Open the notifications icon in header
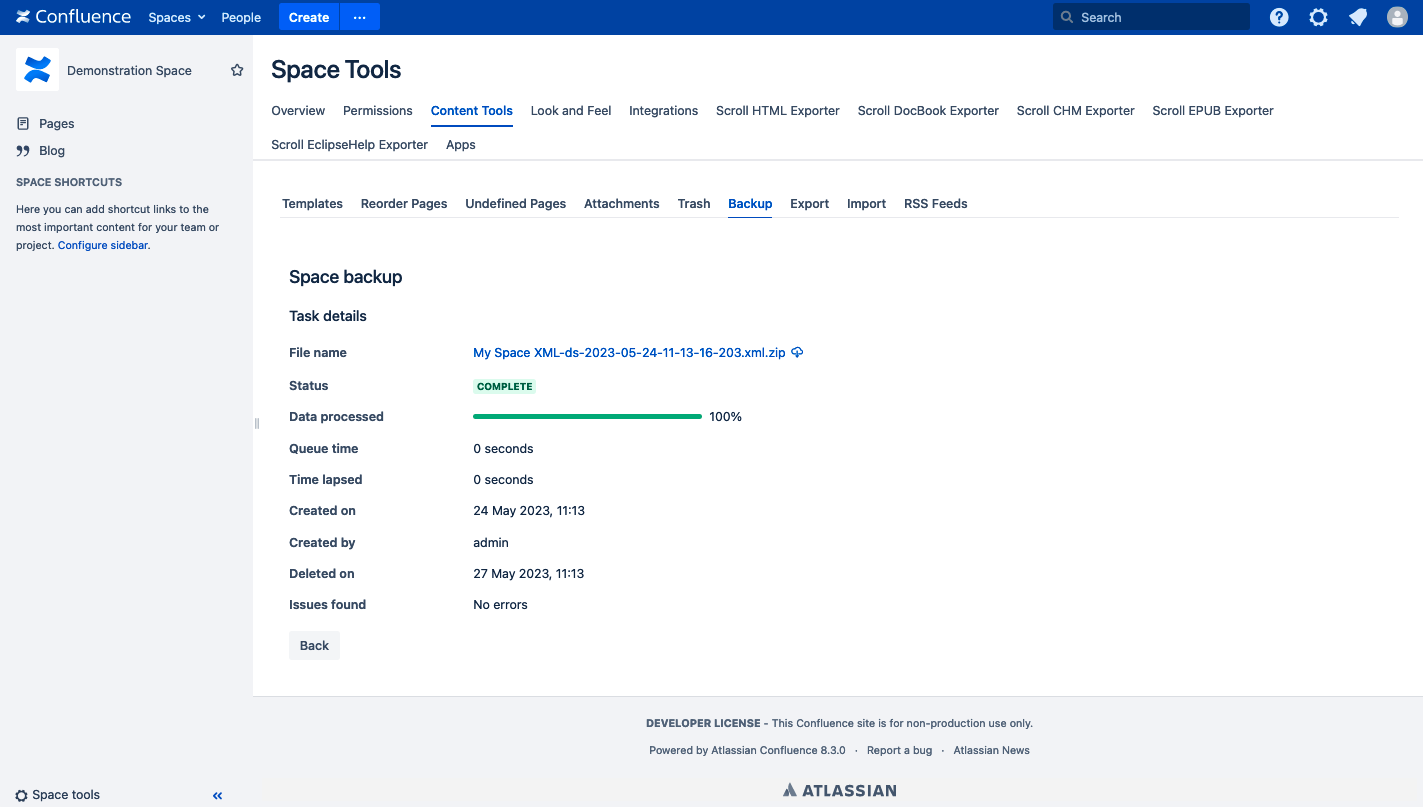 (1357, 17)
